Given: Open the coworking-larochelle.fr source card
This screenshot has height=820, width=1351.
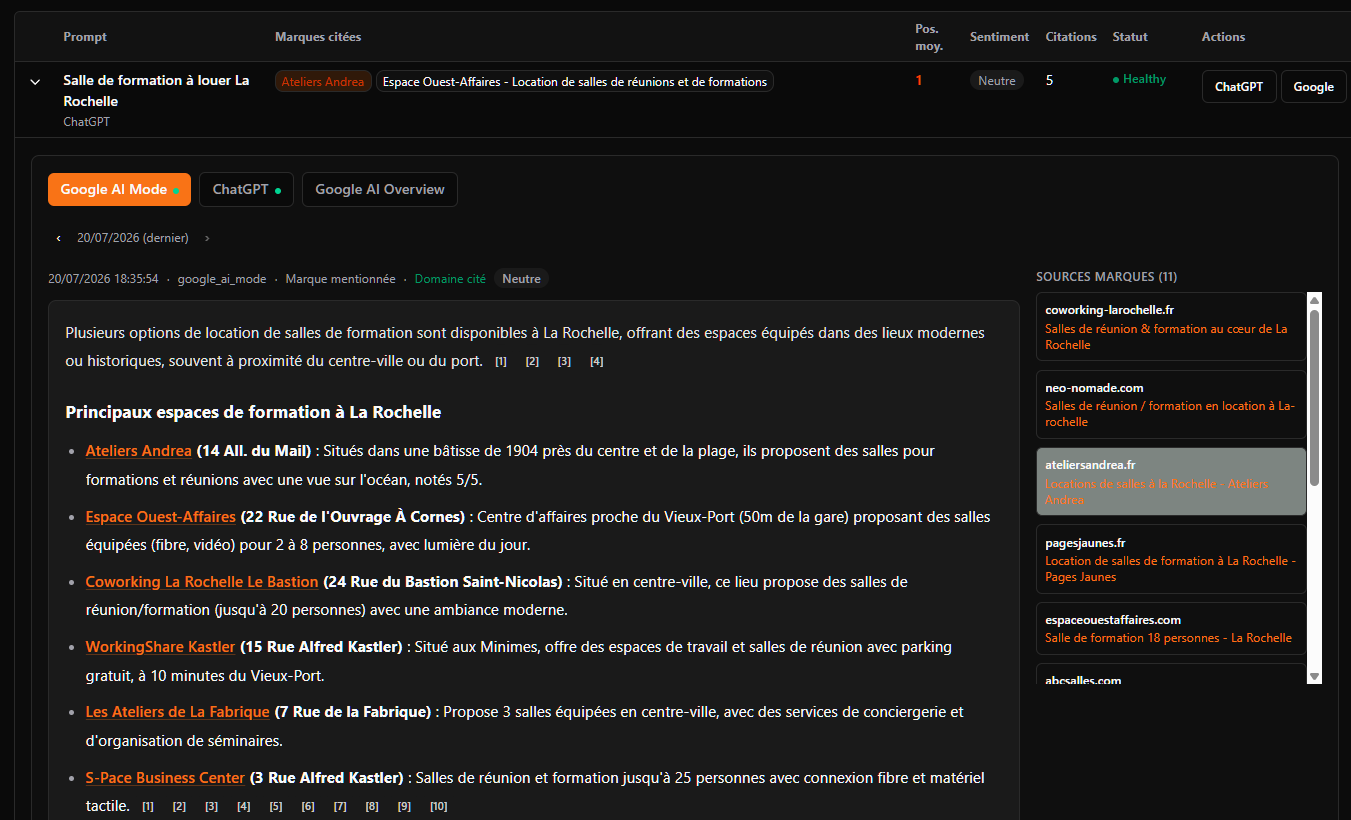Looking at the screenshot, I should (1171, 327).
